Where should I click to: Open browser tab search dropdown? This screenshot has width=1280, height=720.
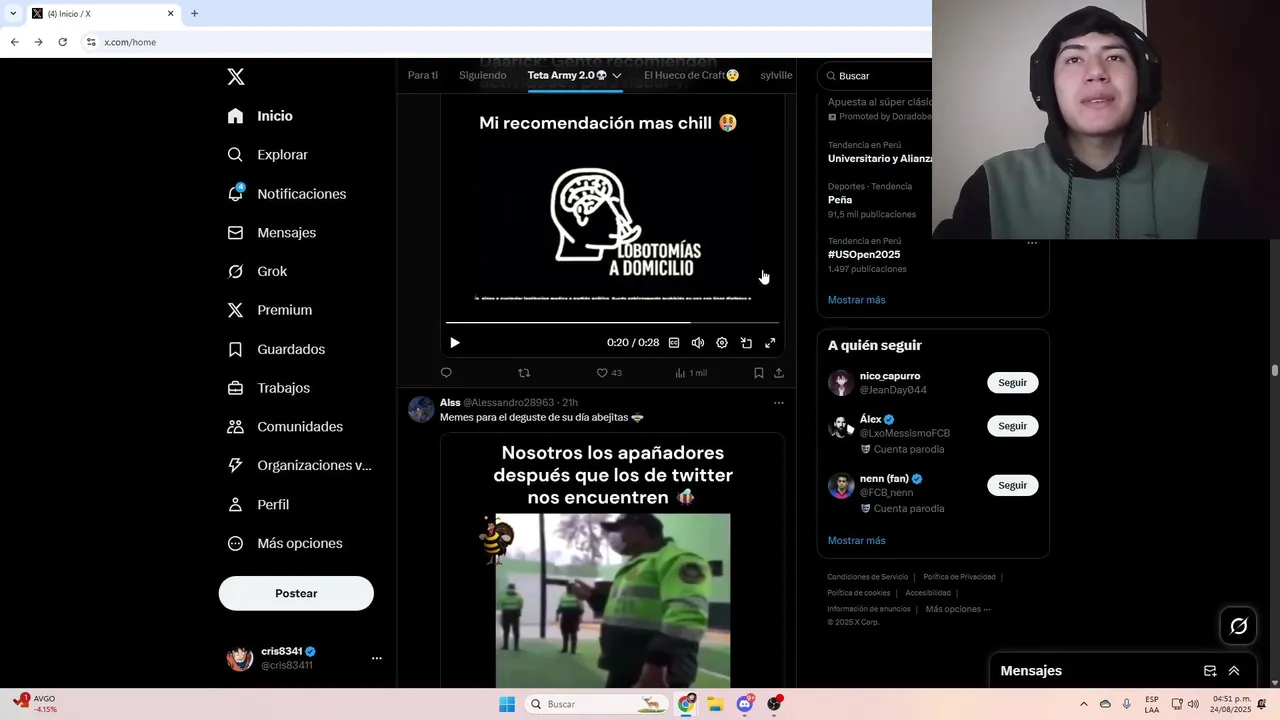tap(13, 13)
